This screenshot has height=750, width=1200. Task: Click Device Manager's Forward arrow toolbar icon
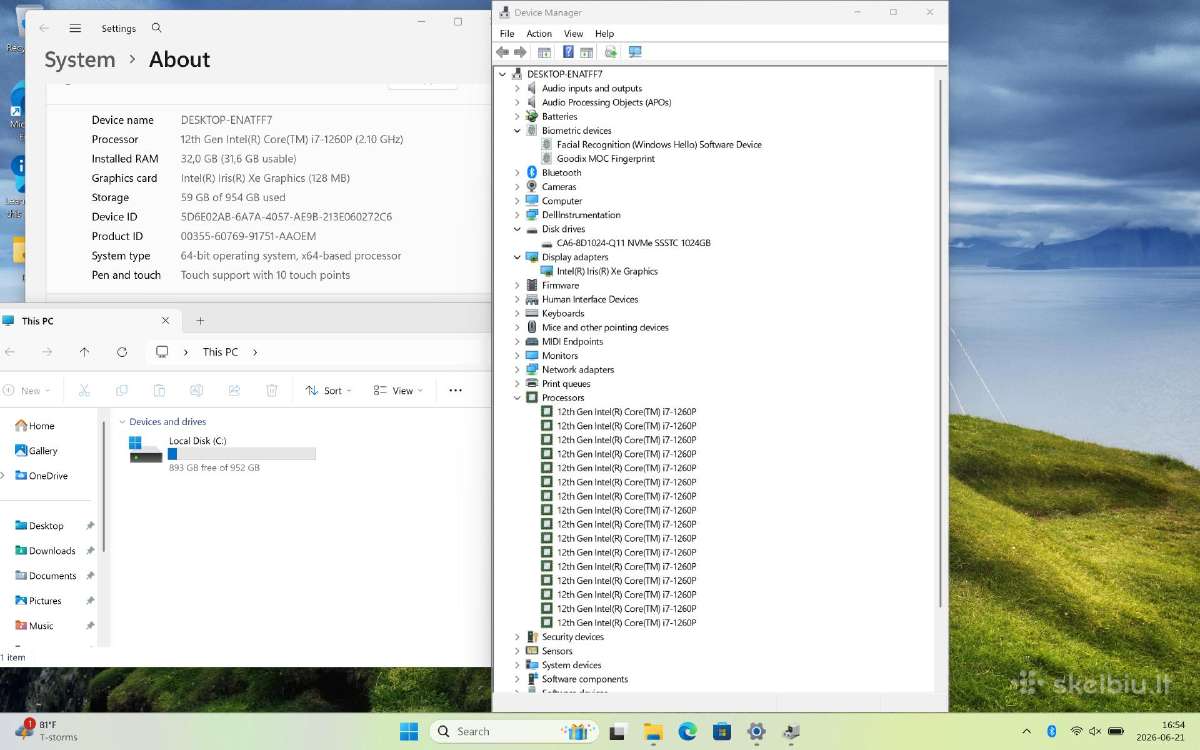[520, 52]
